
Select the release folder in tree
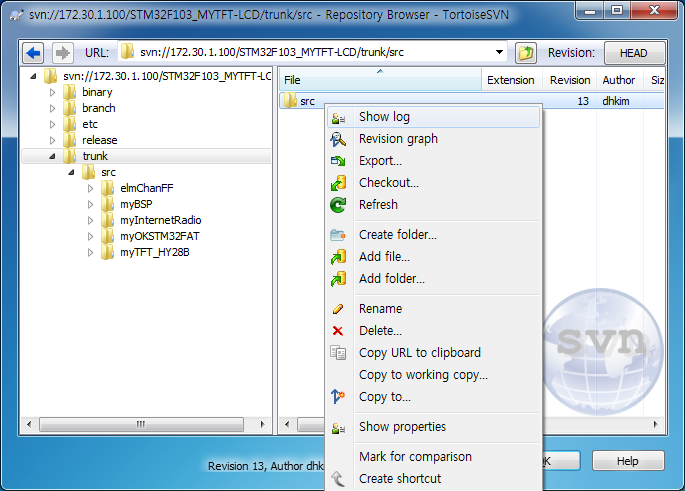[x=100, y=140]
